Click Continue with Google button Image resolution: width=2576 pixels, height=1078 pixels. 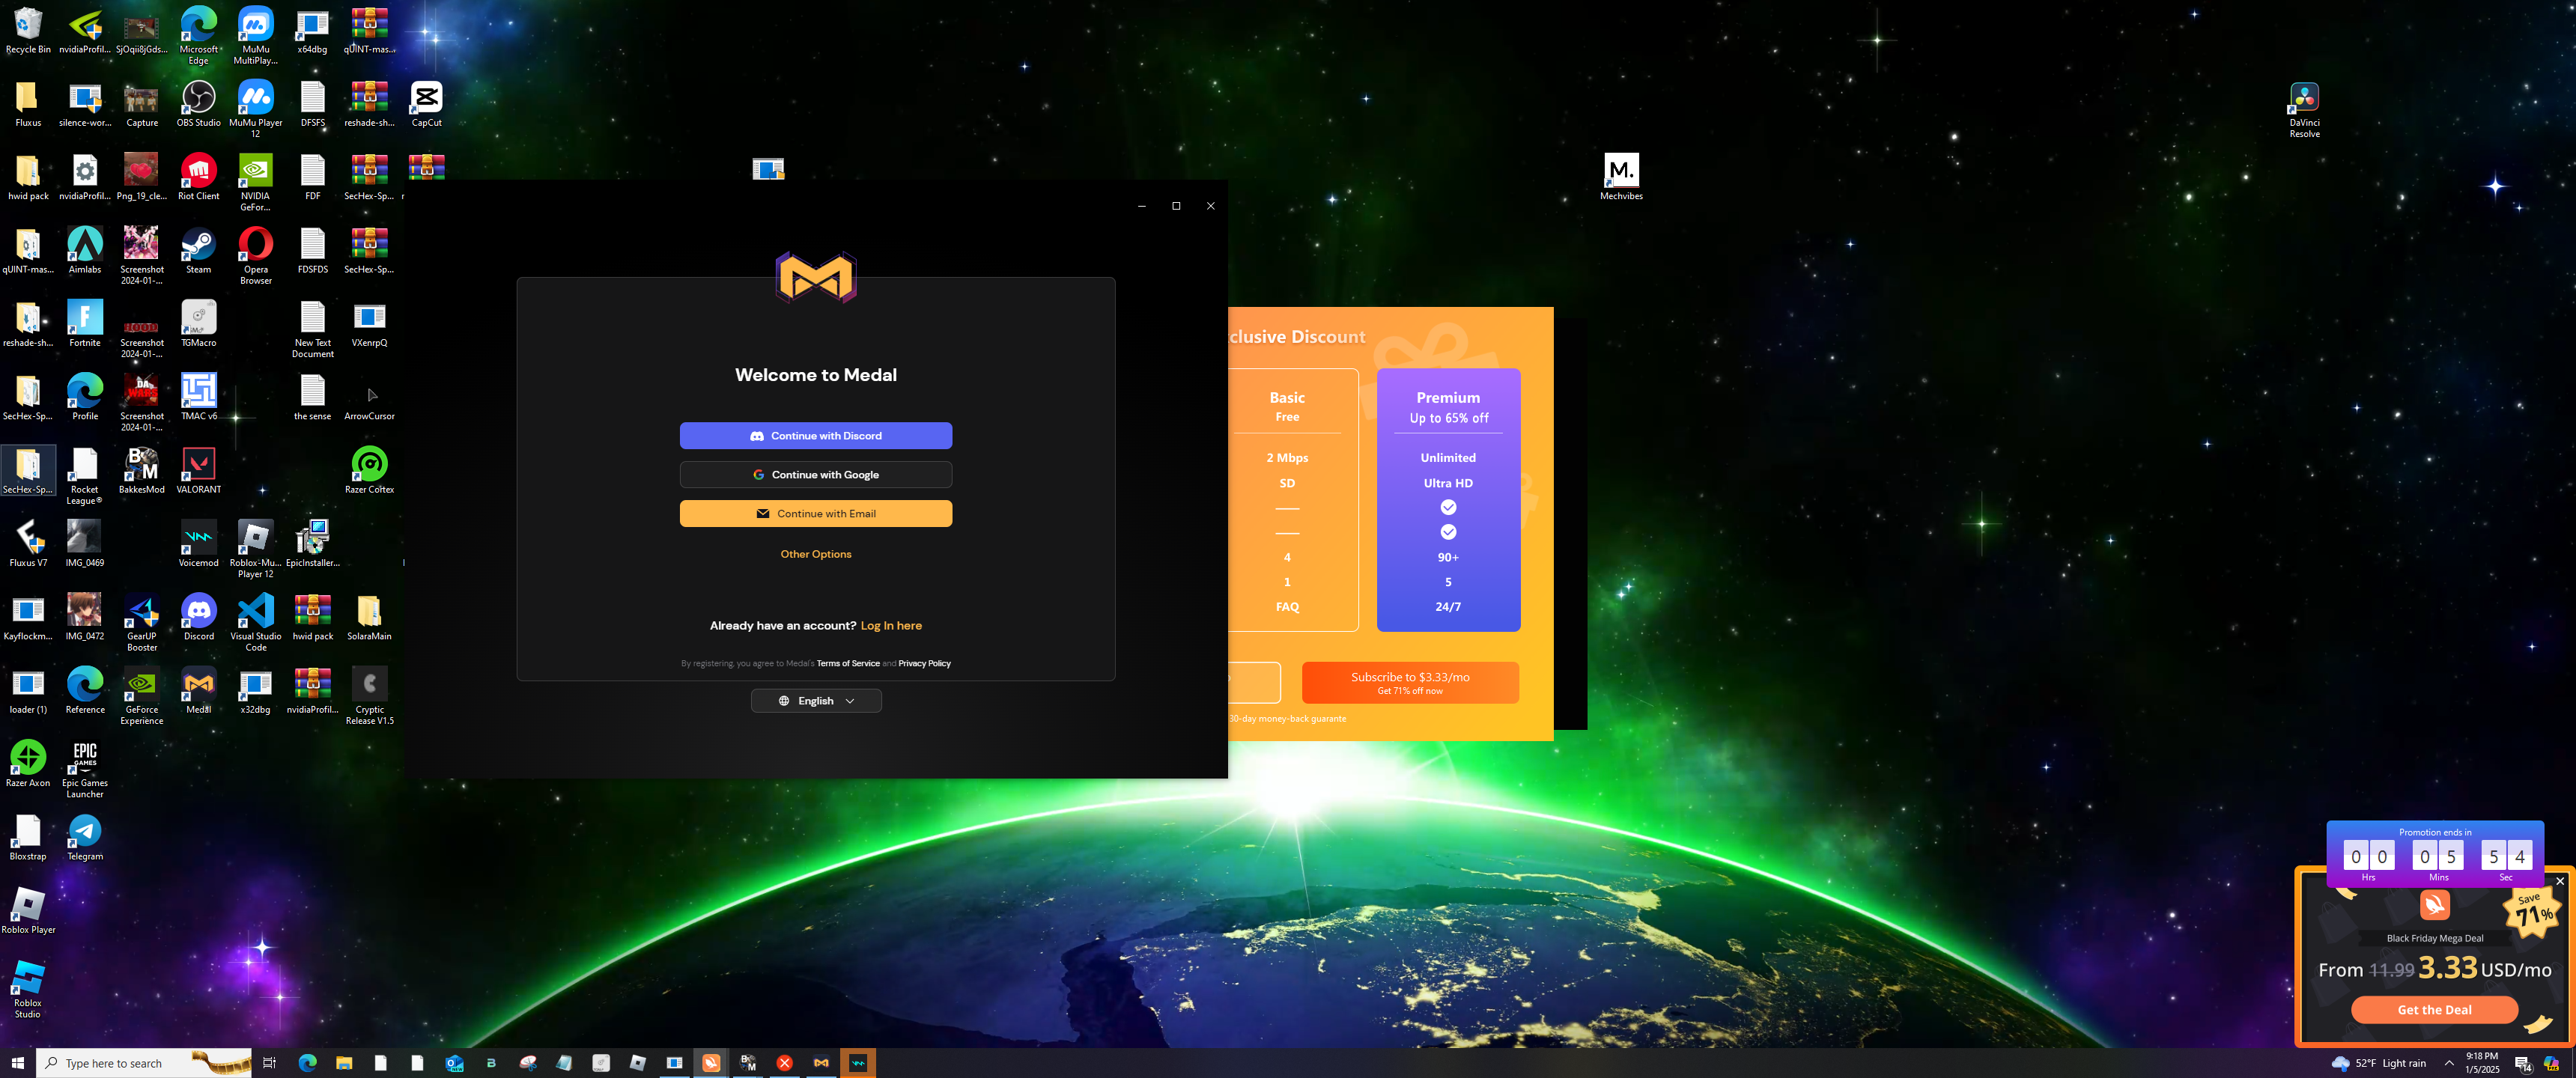click(x=815, y=475)
